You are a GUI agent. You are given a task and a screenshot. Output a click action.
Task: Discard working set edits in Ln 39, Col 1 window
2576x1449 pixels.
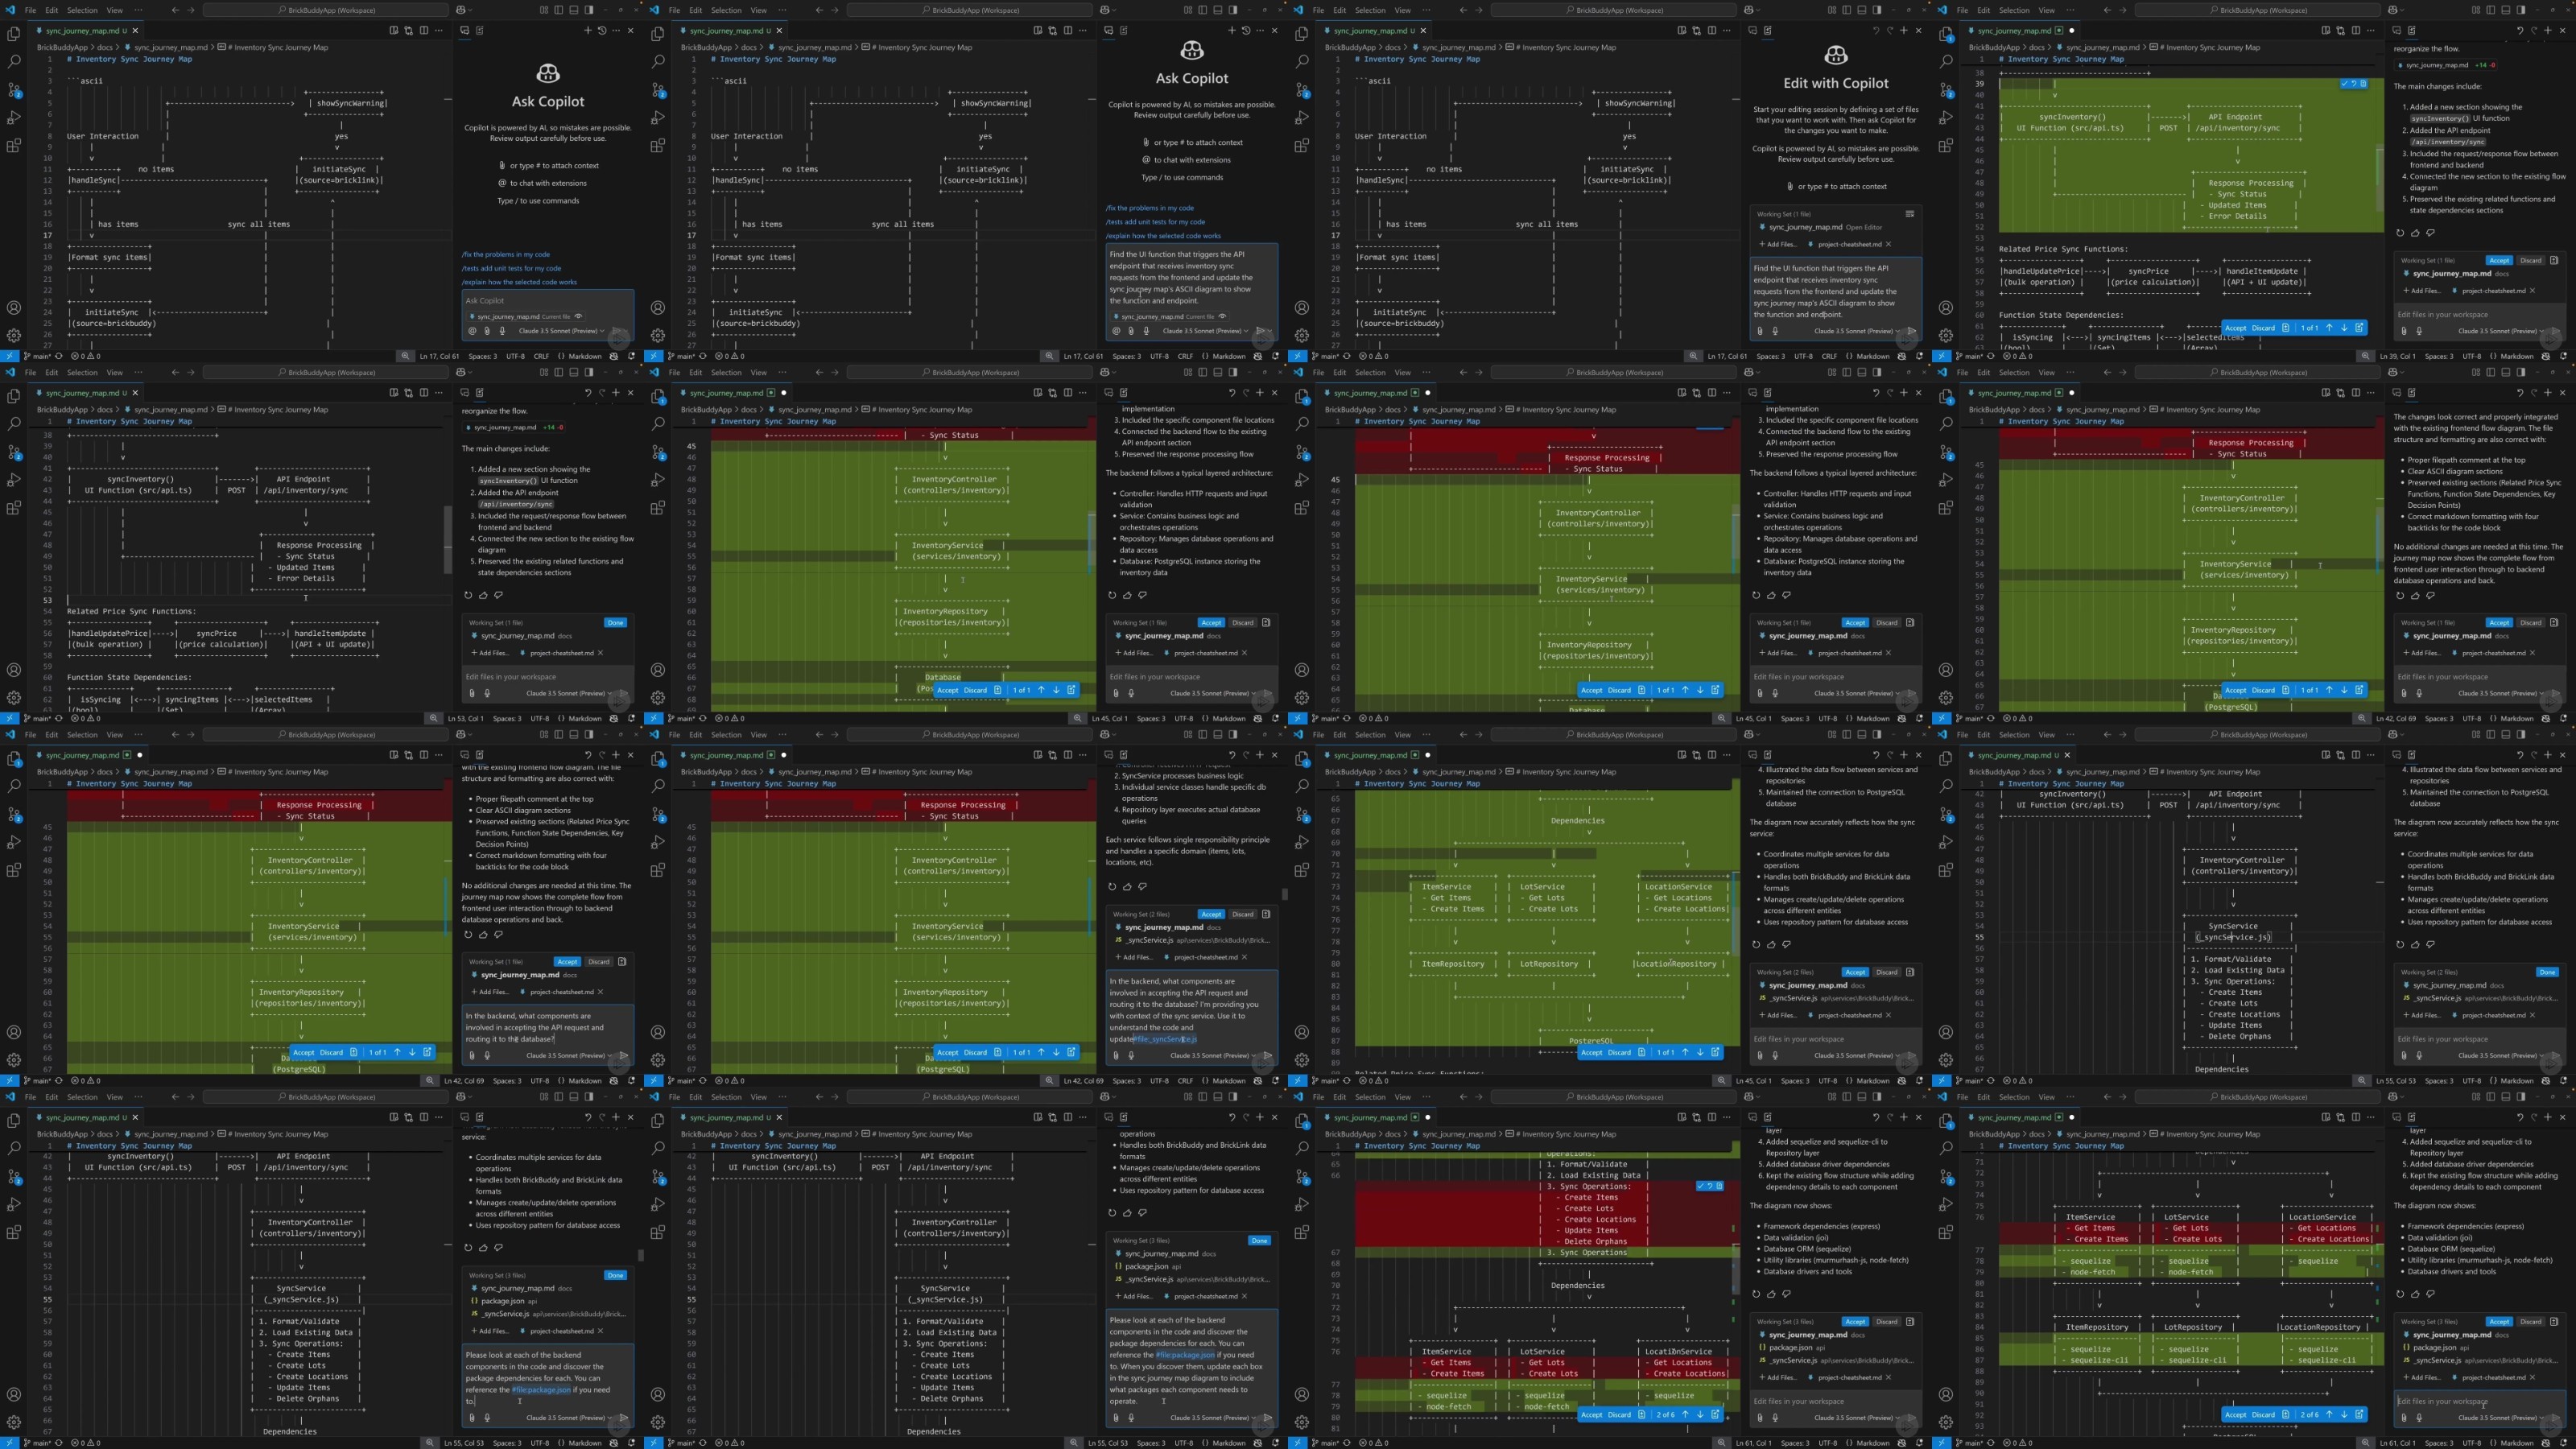pyautogui.click(x=2530, y=260)
